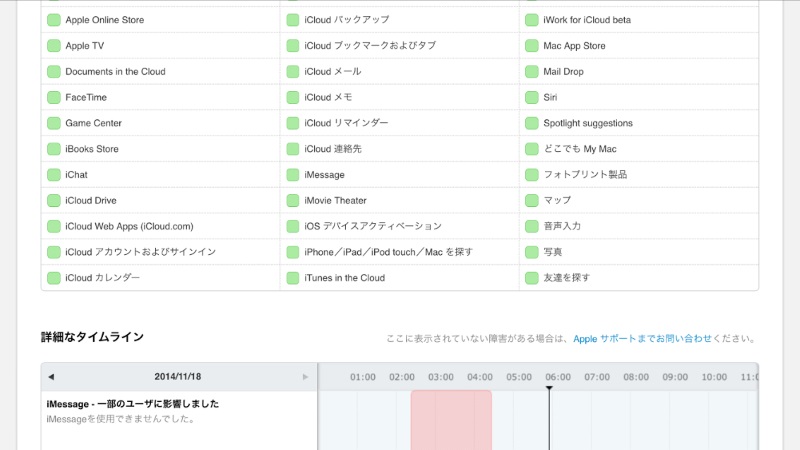The height and width of the screenshot is (450, 800).
Task: Click 10:00 timeline hour label
Action: click(714, 377)
